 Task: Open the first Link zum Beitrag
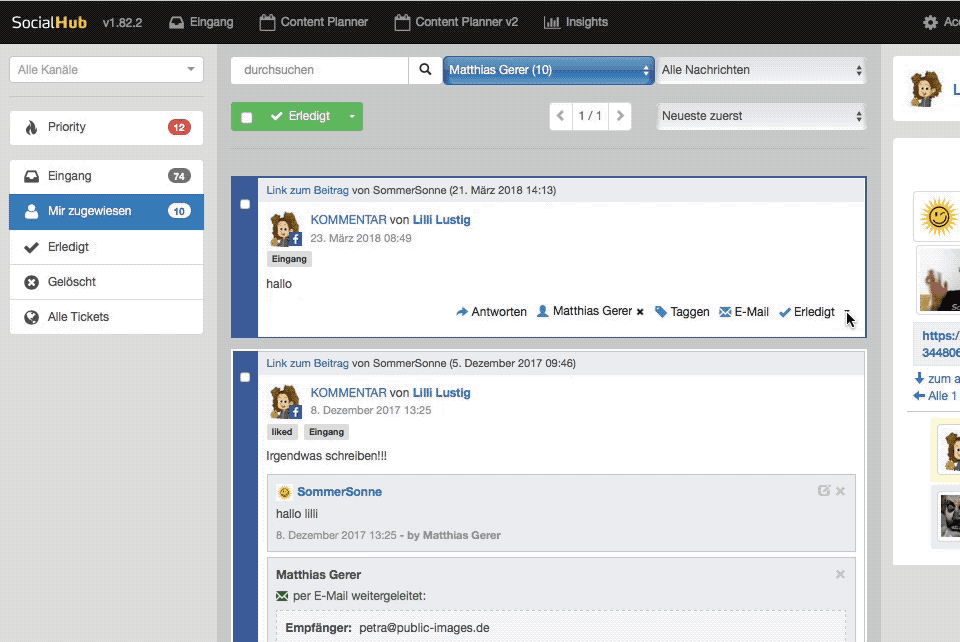pos(307,190)
